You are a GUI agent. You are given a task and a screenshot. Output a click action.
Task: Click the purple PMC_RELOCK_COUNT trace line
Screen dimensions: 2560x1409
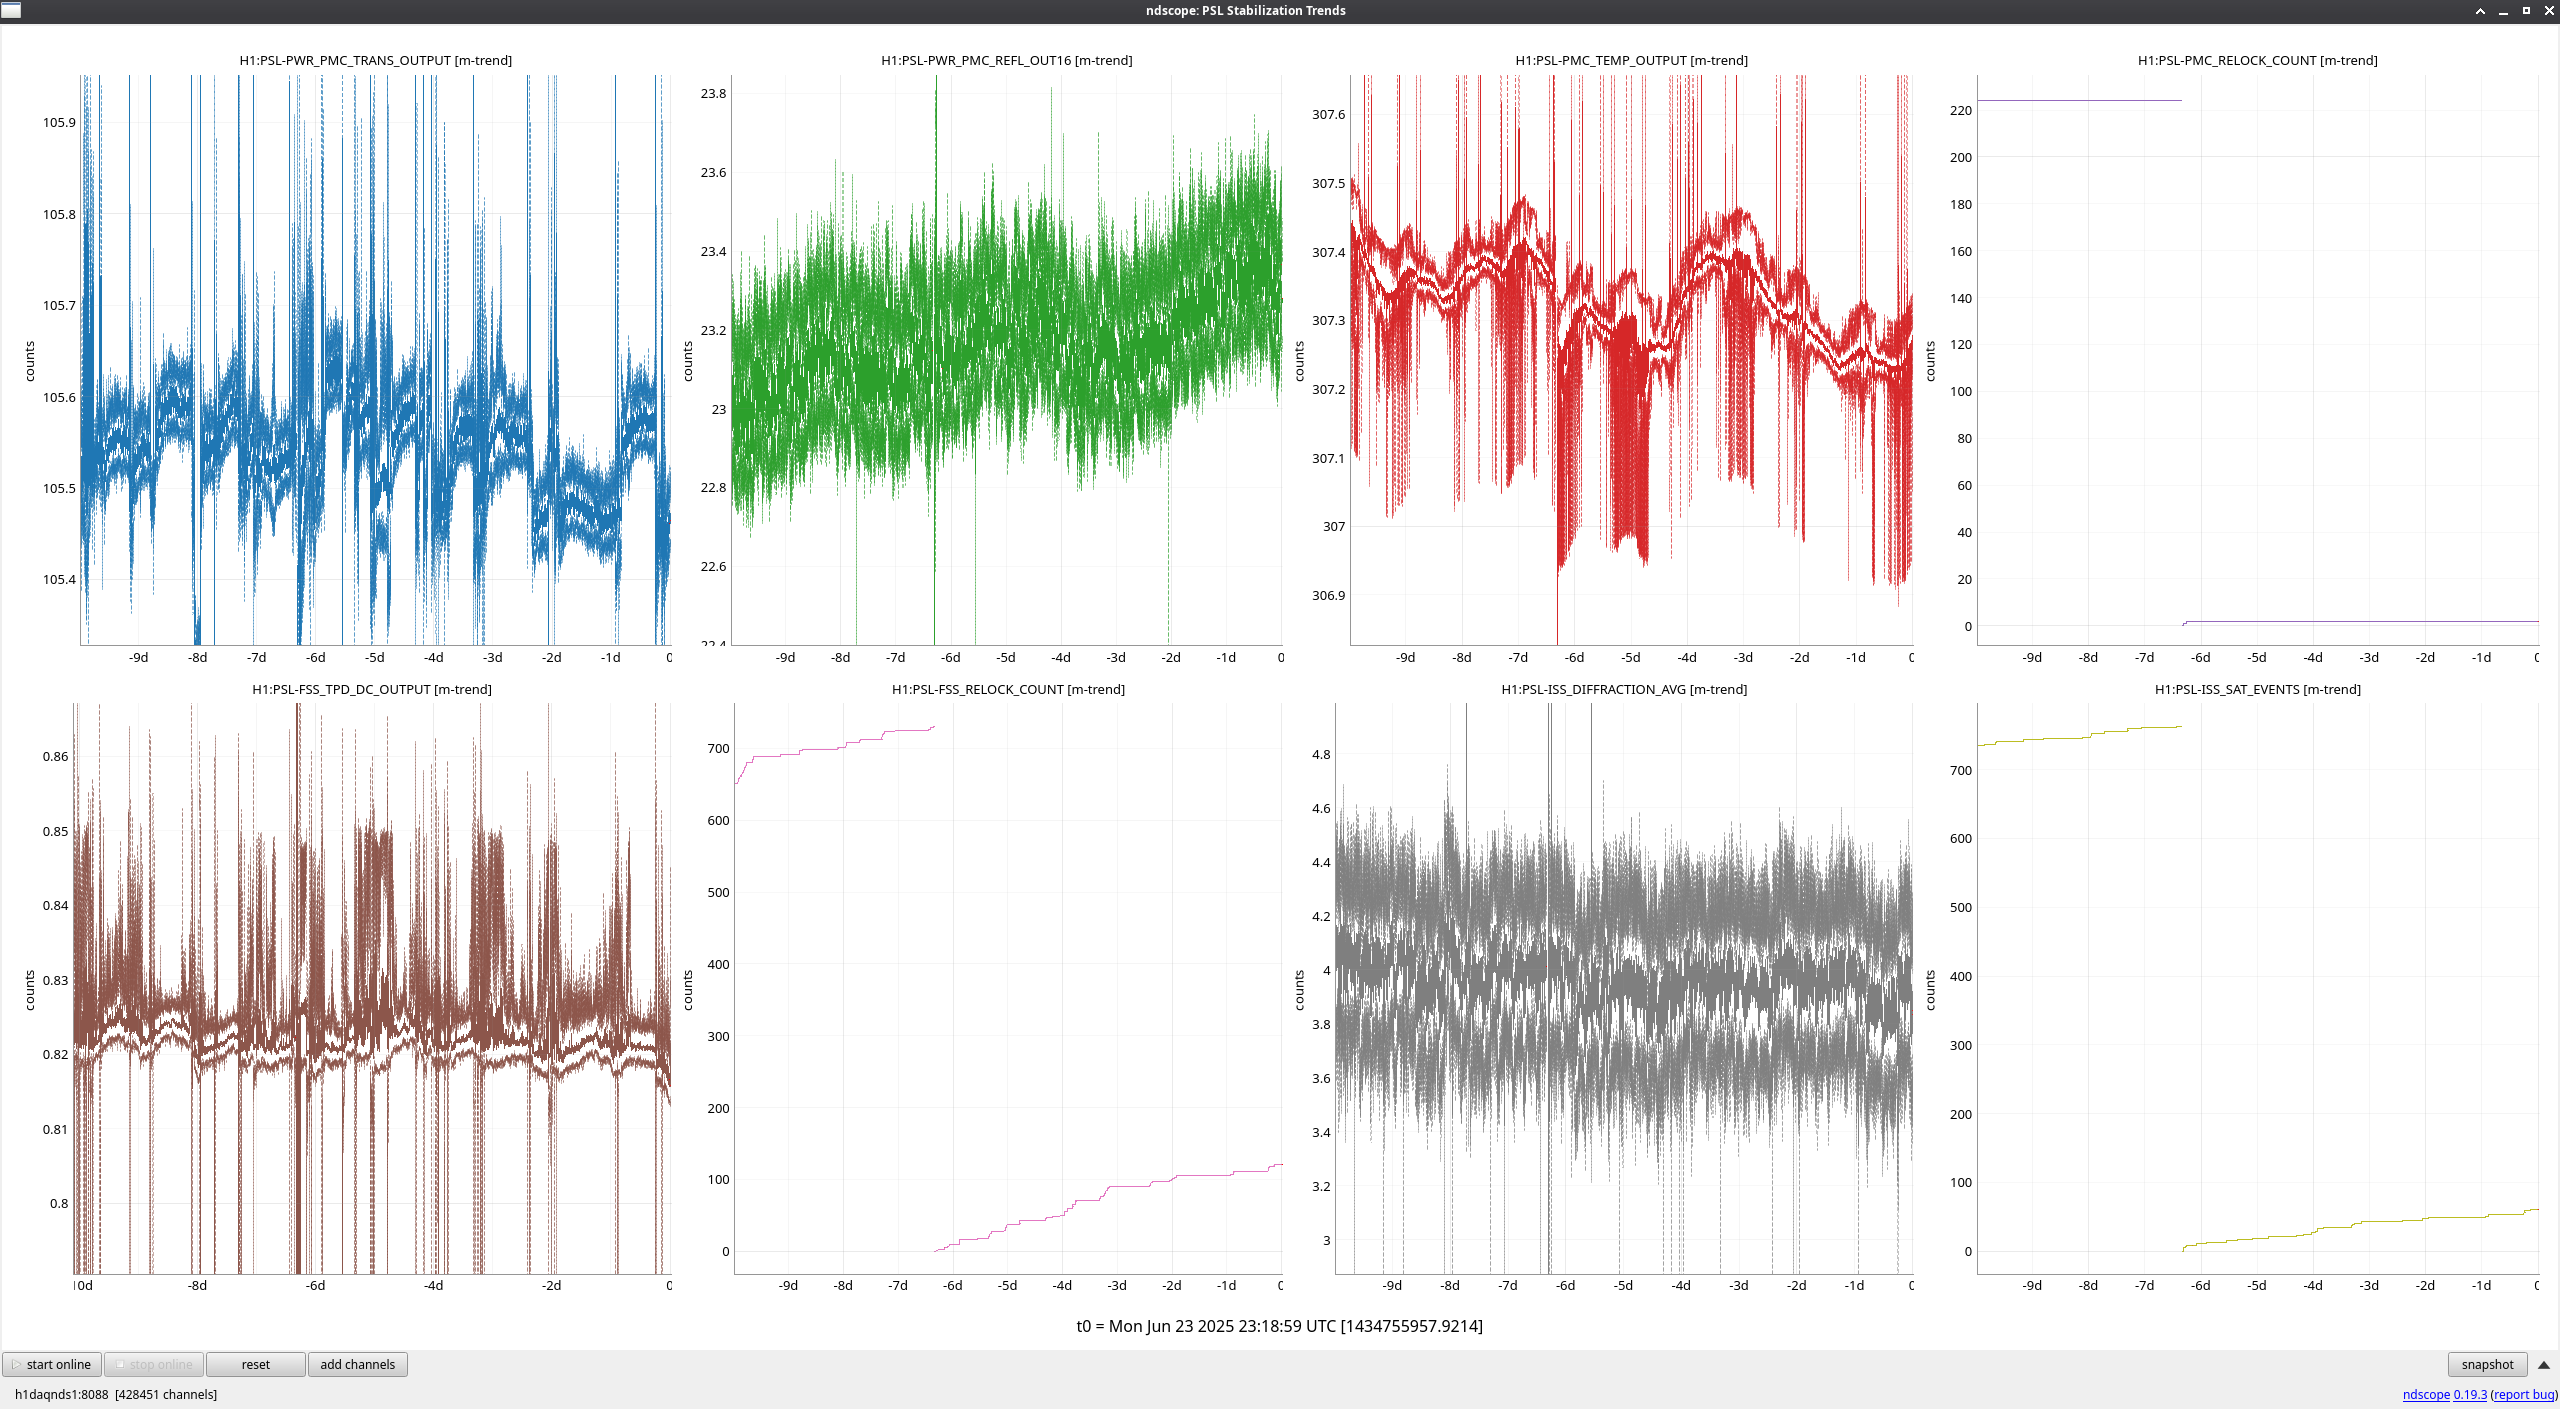[2079, 100]
